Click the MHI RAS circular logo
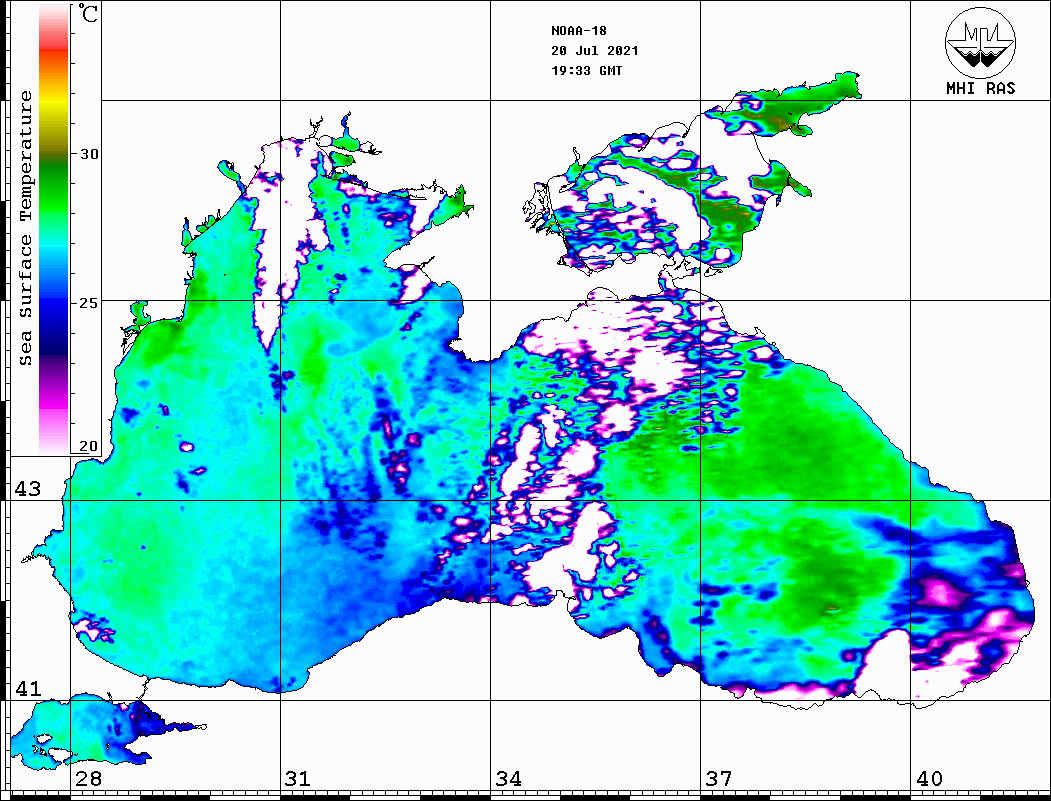This screenshot has height=801, width=1051. point(980,43)
